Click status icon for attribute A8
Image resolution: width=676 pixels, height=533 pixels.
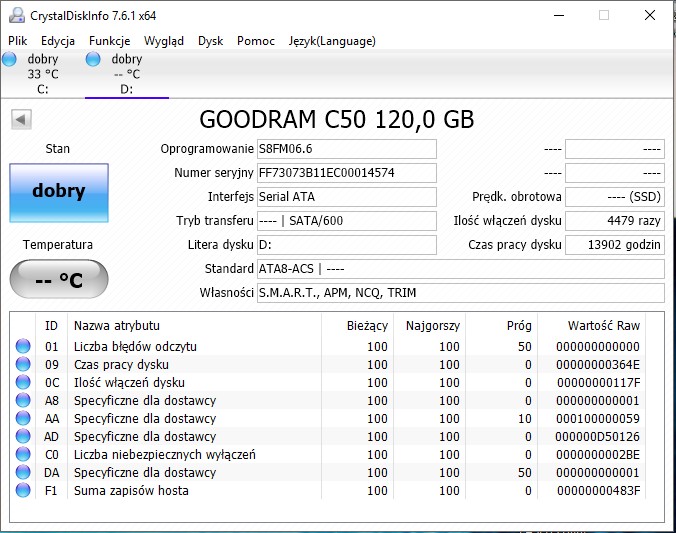23,400
